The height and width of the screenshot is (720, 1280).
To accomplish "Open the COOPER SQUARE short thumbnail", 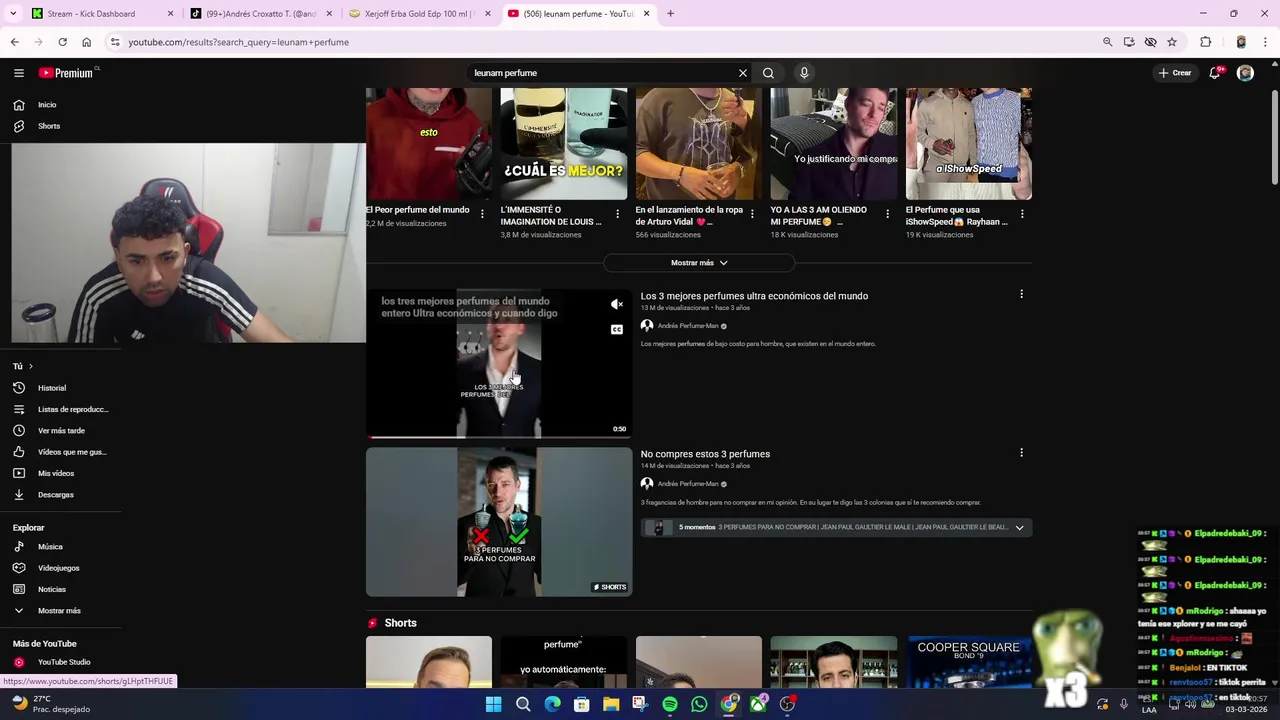I will (x=968, y=662).
